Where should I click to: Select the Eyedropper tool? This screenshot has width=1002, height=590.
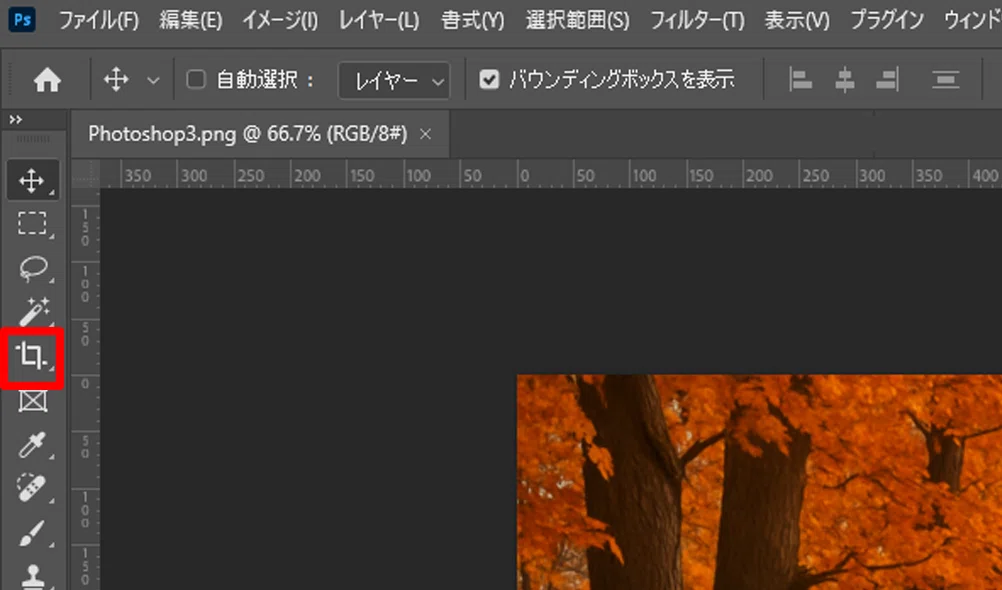(x=33, y=445)
